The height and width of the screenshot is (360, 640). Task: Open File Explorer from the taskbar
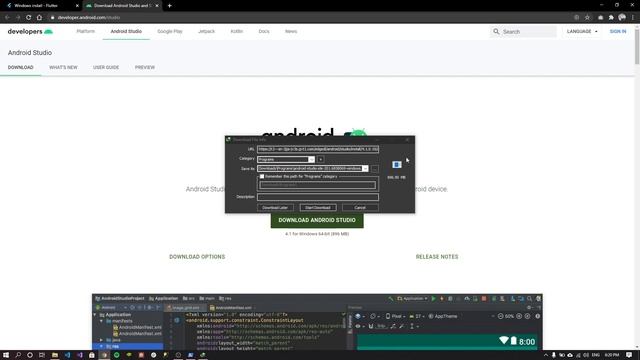point(55,355)
